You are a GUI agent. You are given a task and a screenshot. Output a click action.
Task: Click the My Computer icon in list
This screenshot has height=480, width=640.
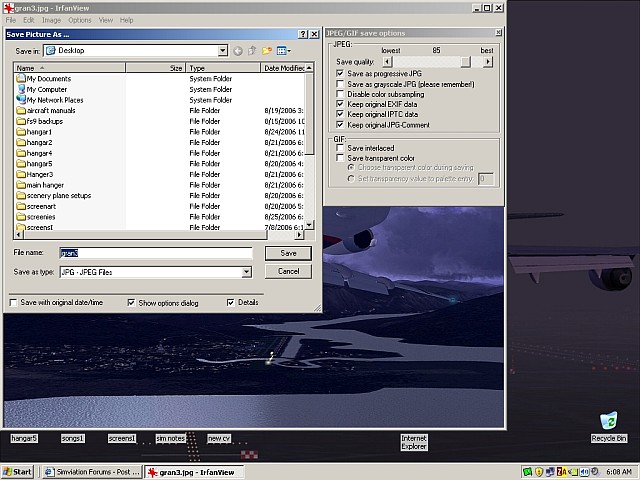pyautogui.click(x=20, y=89)
